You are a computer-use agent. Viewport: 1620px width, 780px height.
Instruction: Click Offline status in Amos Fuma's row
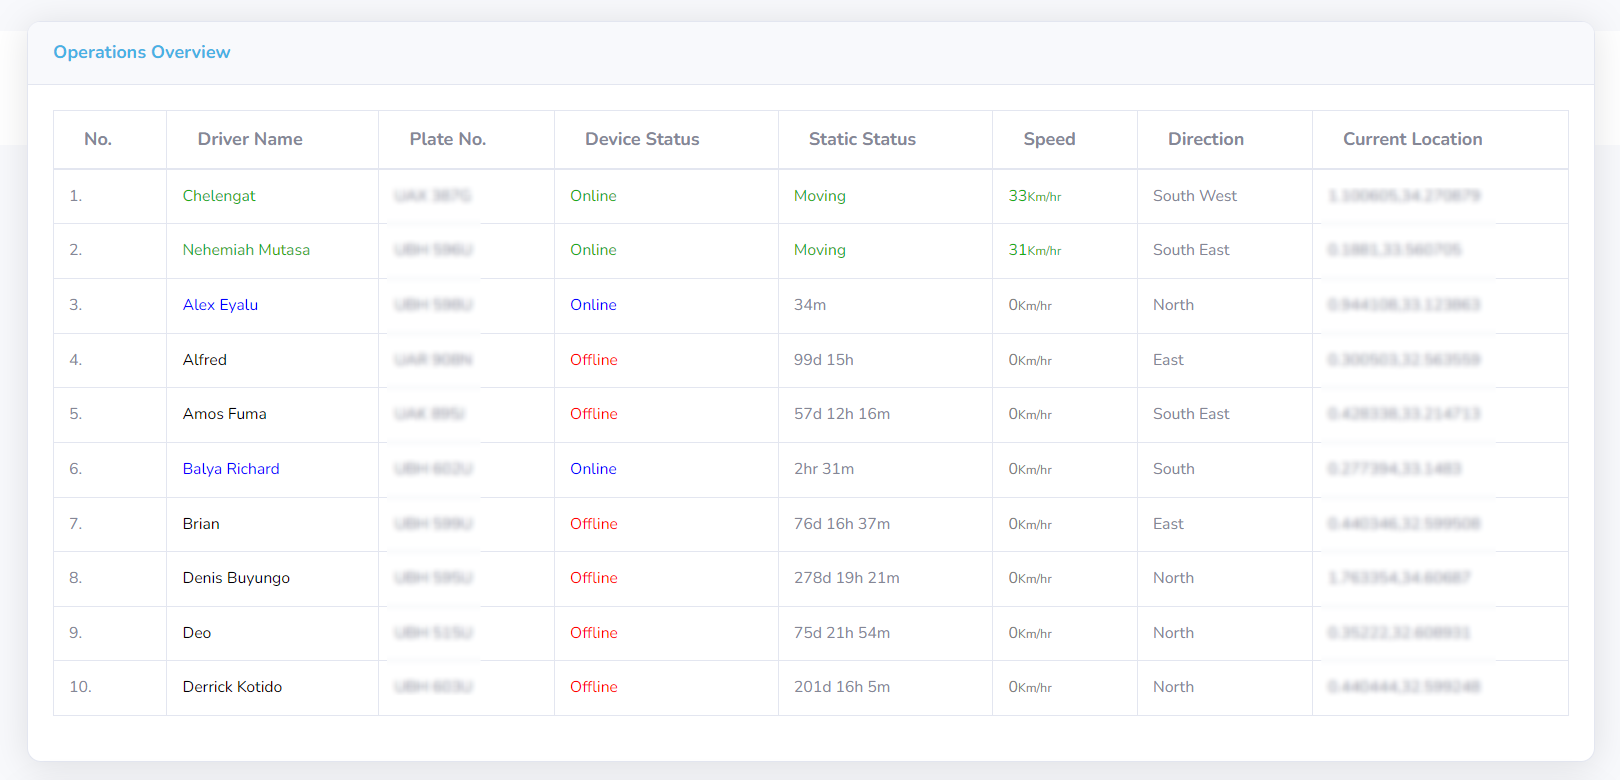(594, 414)
